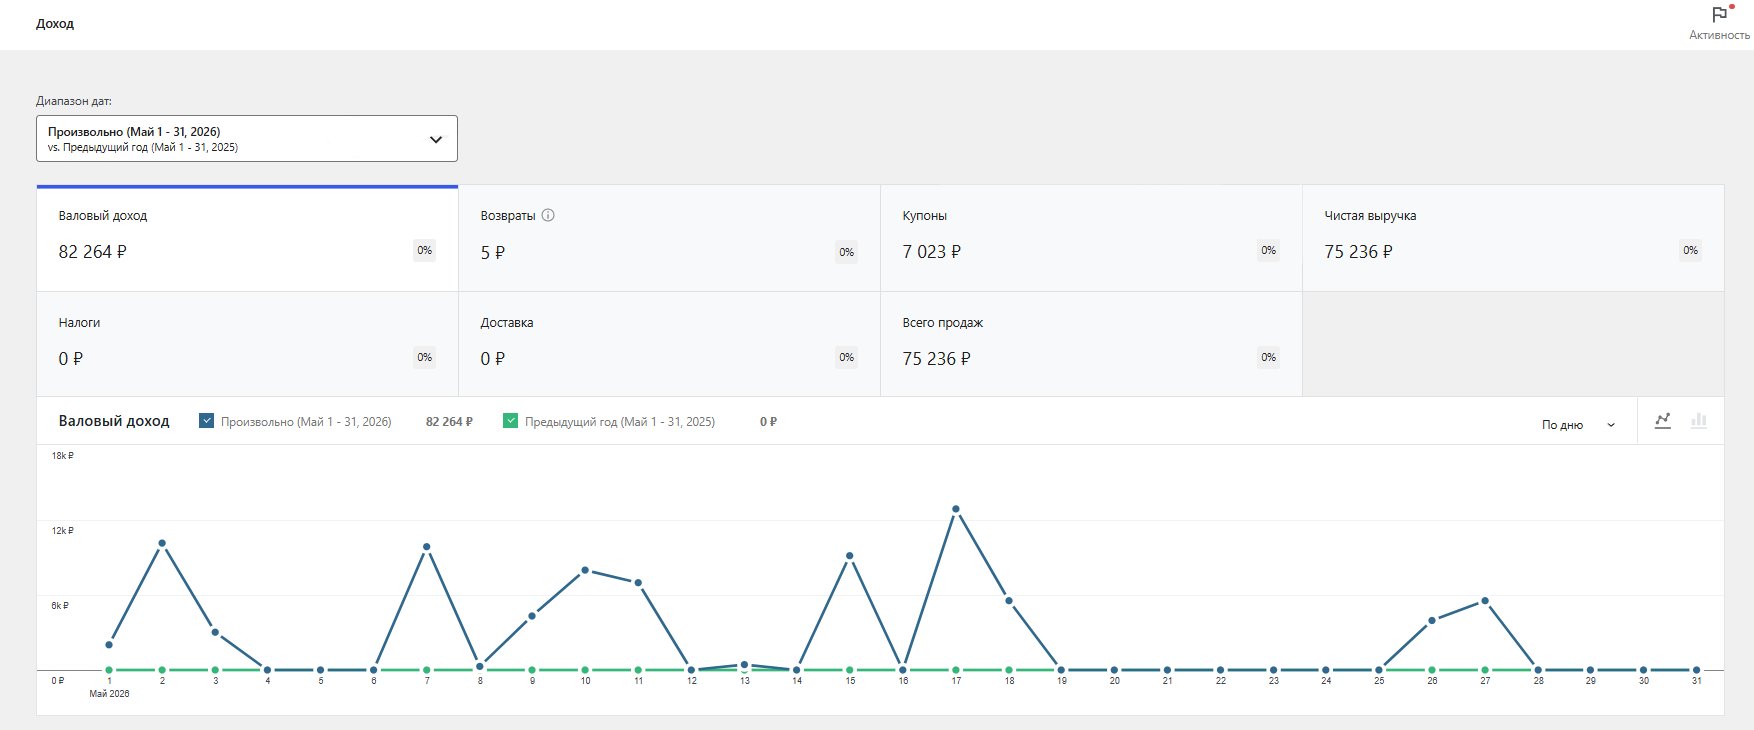This screenshot has height=730, width=1754.
Task: Select the Купоны summary card
Action: [x=1092, y=238]
